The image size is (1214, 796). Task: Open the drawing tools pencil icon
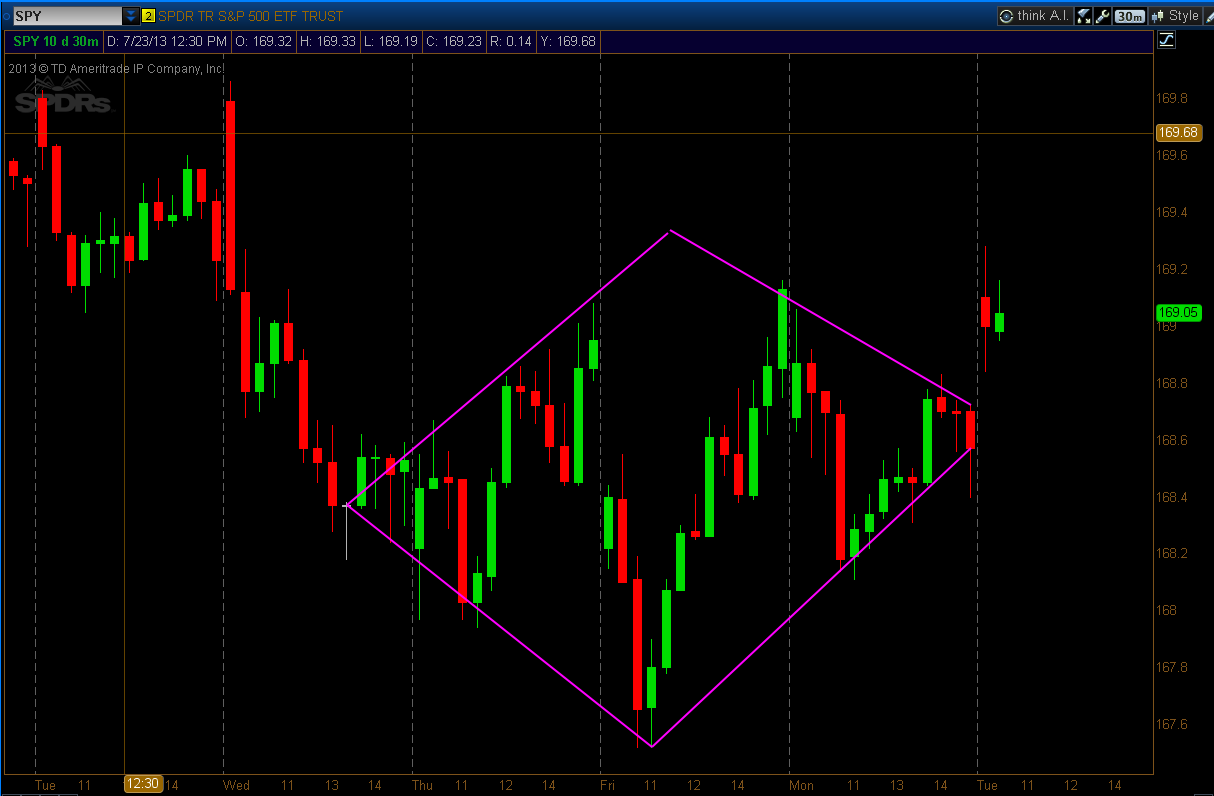[1209, 16]
